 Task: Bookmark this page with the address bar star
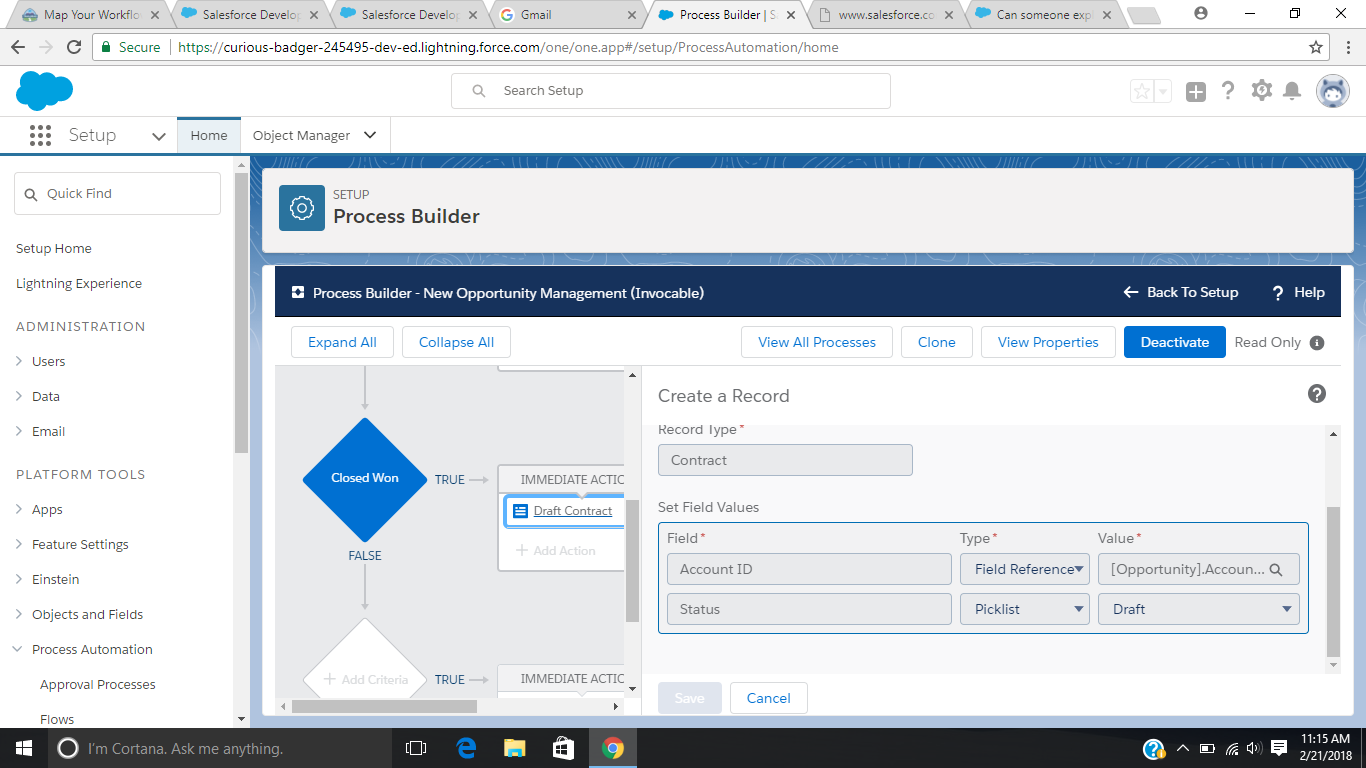pyautogui.click(x=1316, y=47)
